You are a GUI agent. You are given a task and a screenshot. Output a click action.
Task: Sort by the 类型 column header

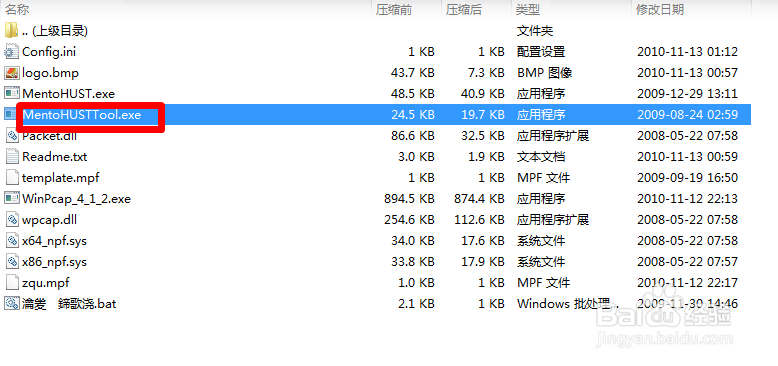tap(528, 9)
